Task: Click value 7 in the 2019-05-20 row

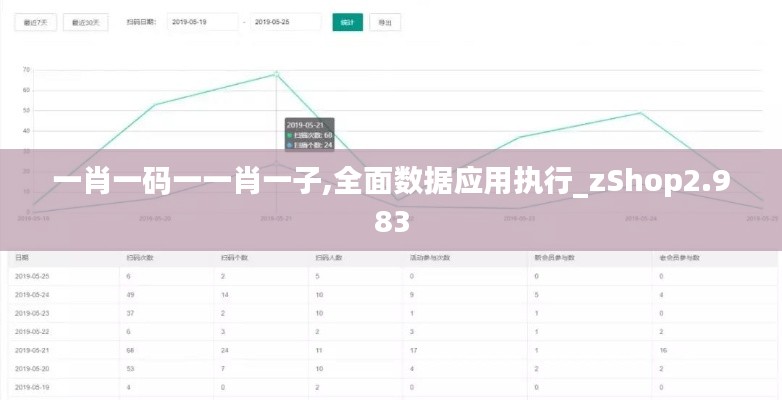Action: click(223, 369)
